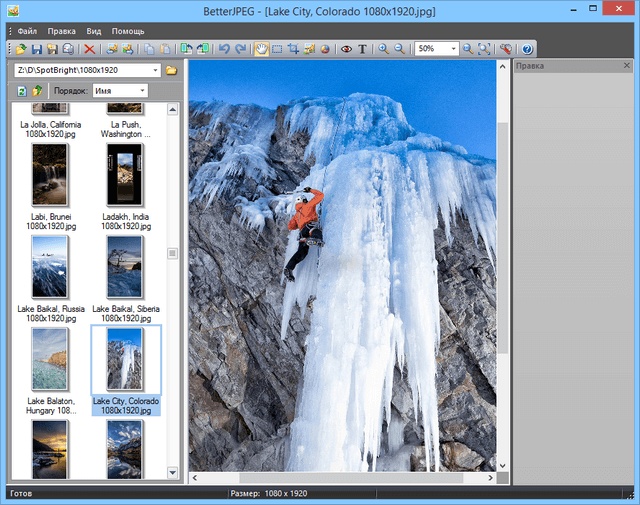Click the Zoom in magnifier icon
Viewport: 640px width, 505px height.
[383, 48]
